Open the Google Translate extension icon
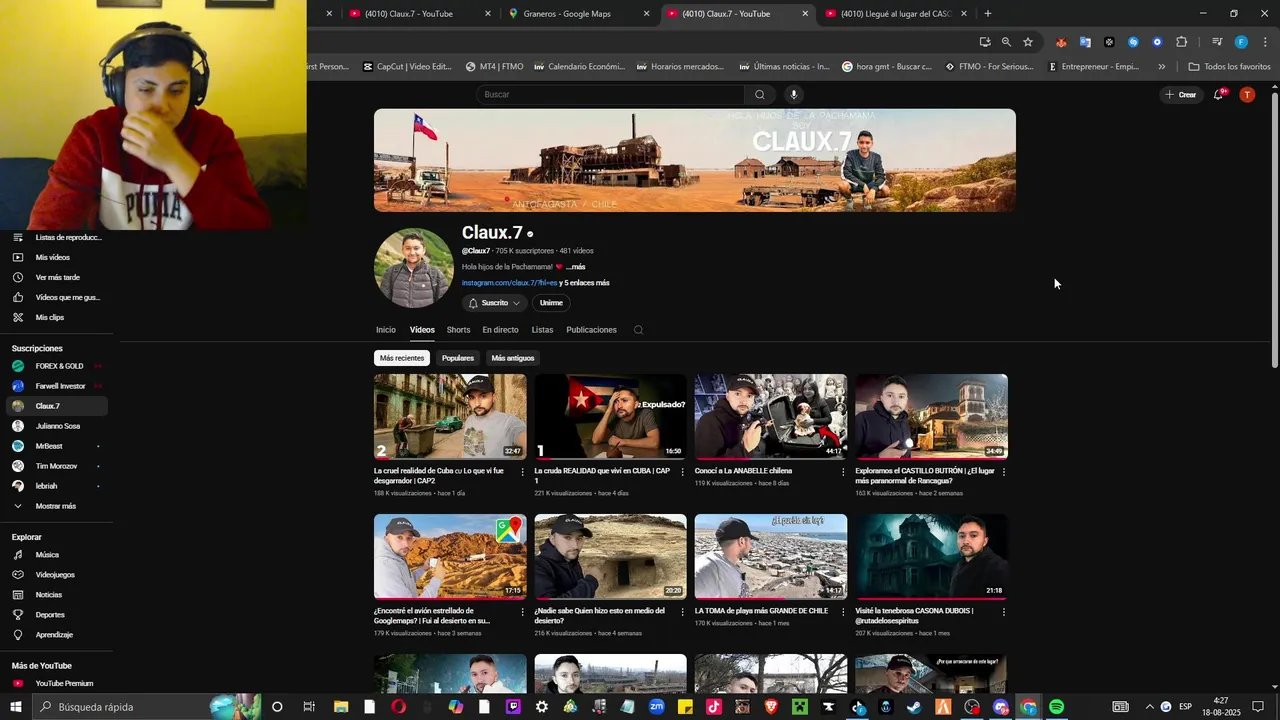 click(1085, 42)
